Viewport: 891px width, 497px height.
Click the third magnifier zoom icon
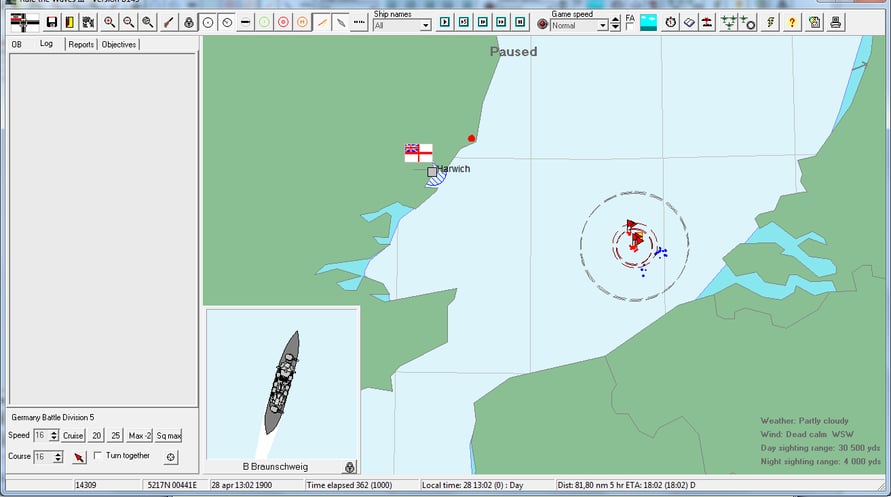pos(148,23)
